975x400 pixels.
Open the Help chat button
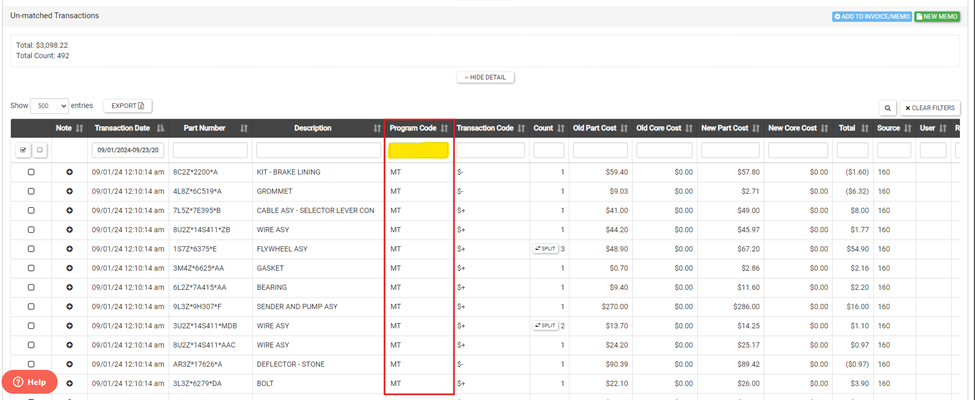point(29,382)
